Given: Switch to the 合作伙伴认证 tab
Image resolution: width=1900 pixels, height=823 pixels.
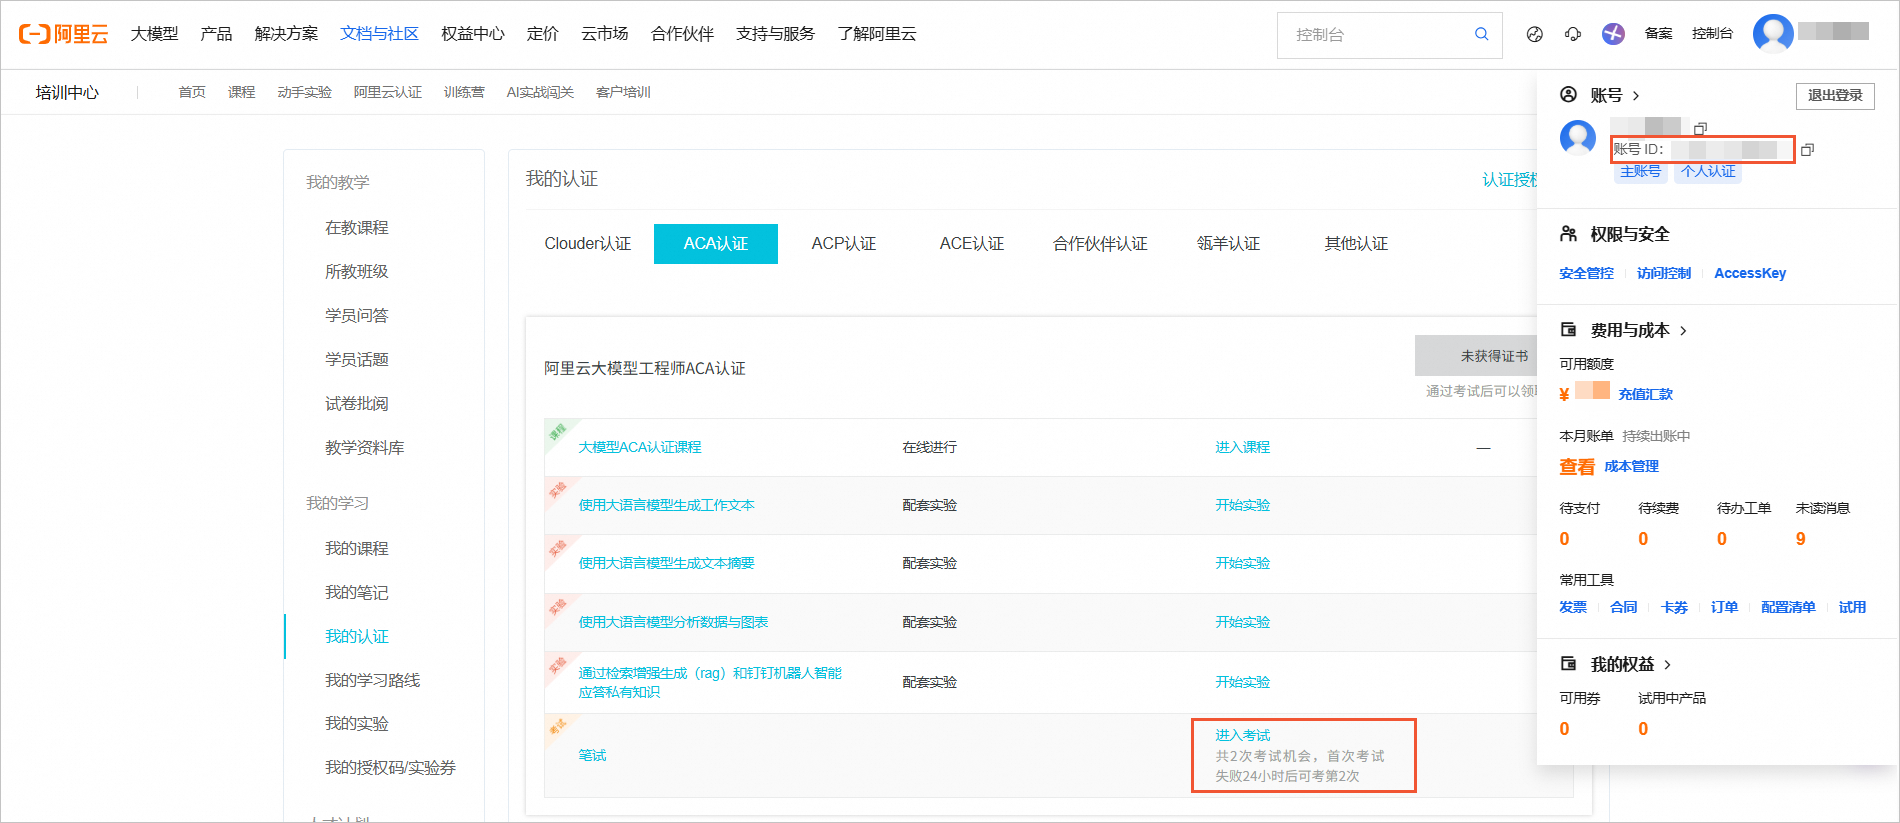Looking at the screenshot, I should point(1100,244).
